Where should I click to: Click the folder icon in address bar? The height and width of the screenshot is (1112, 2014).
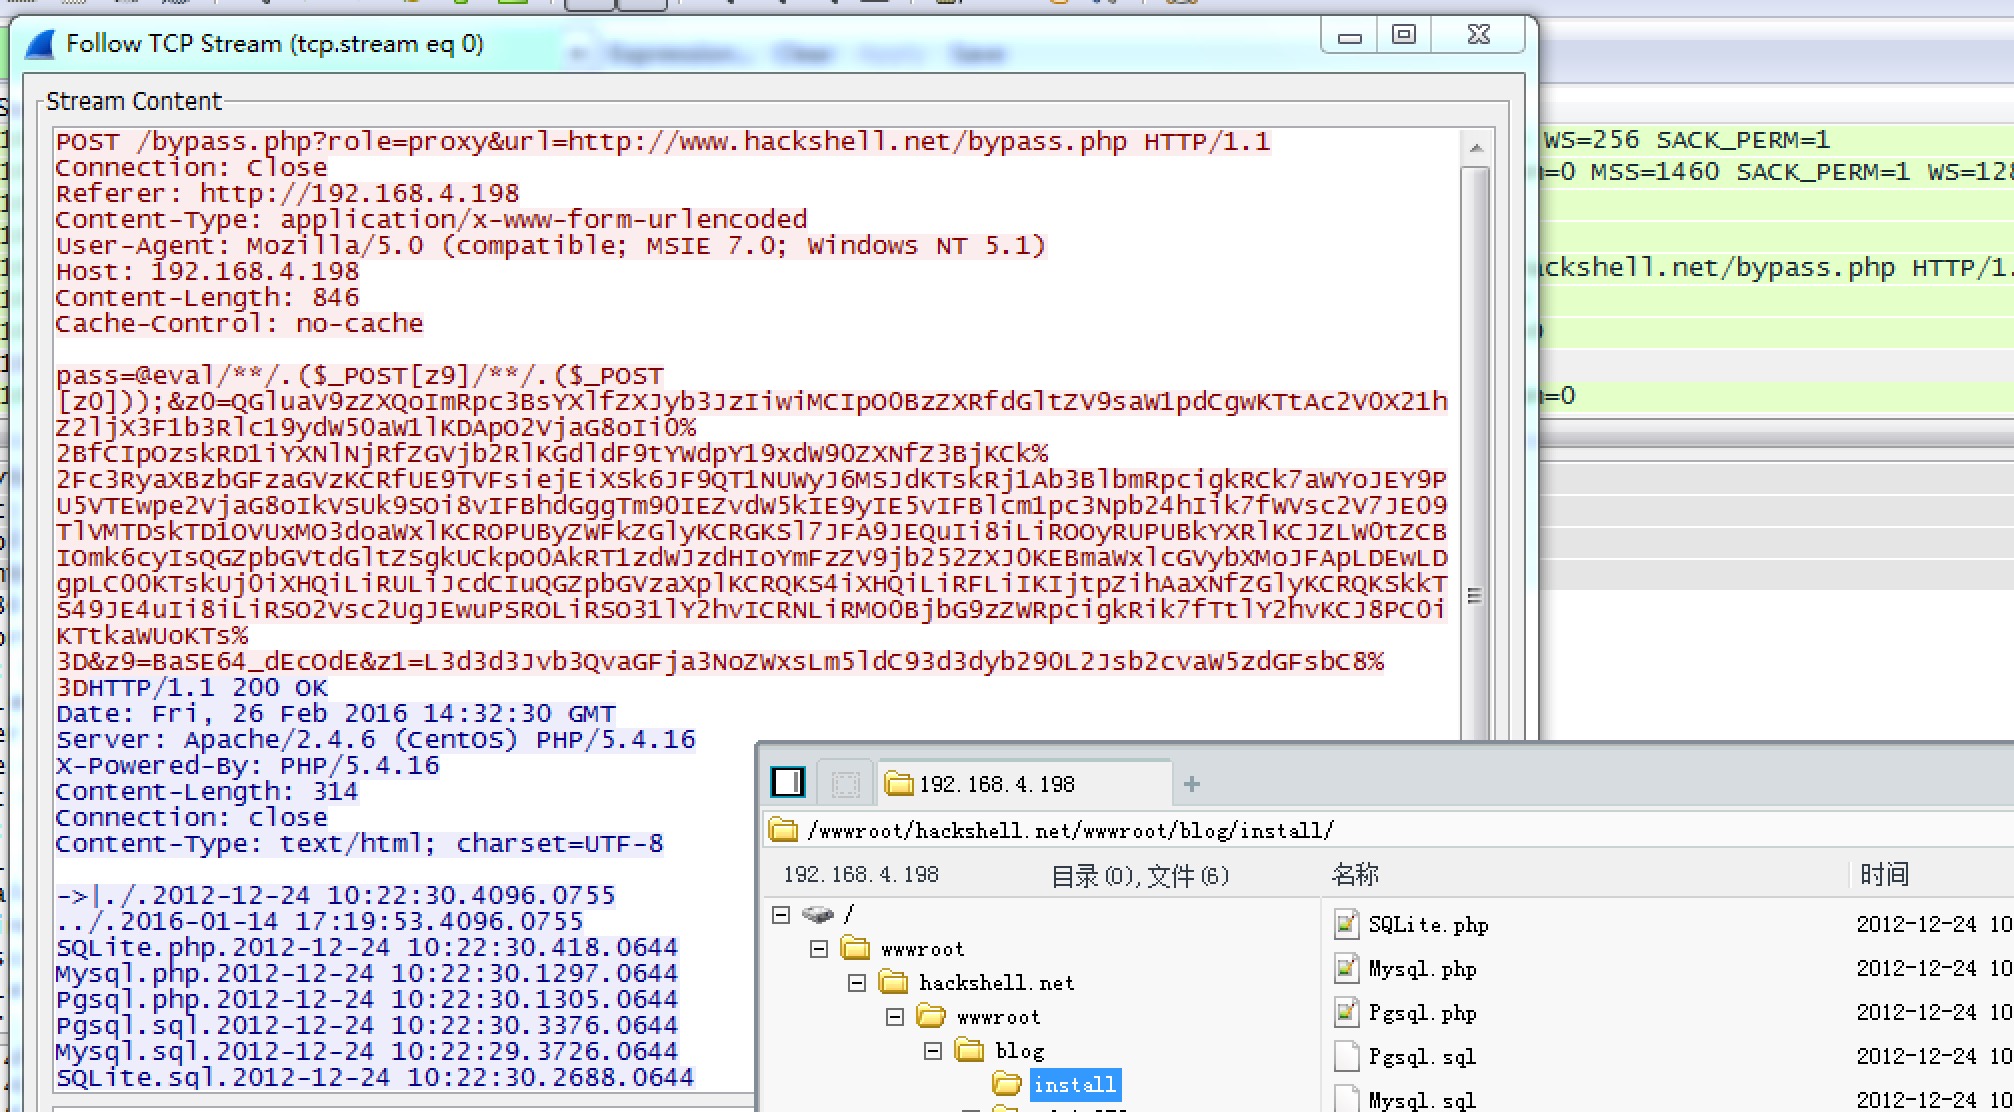783,830
